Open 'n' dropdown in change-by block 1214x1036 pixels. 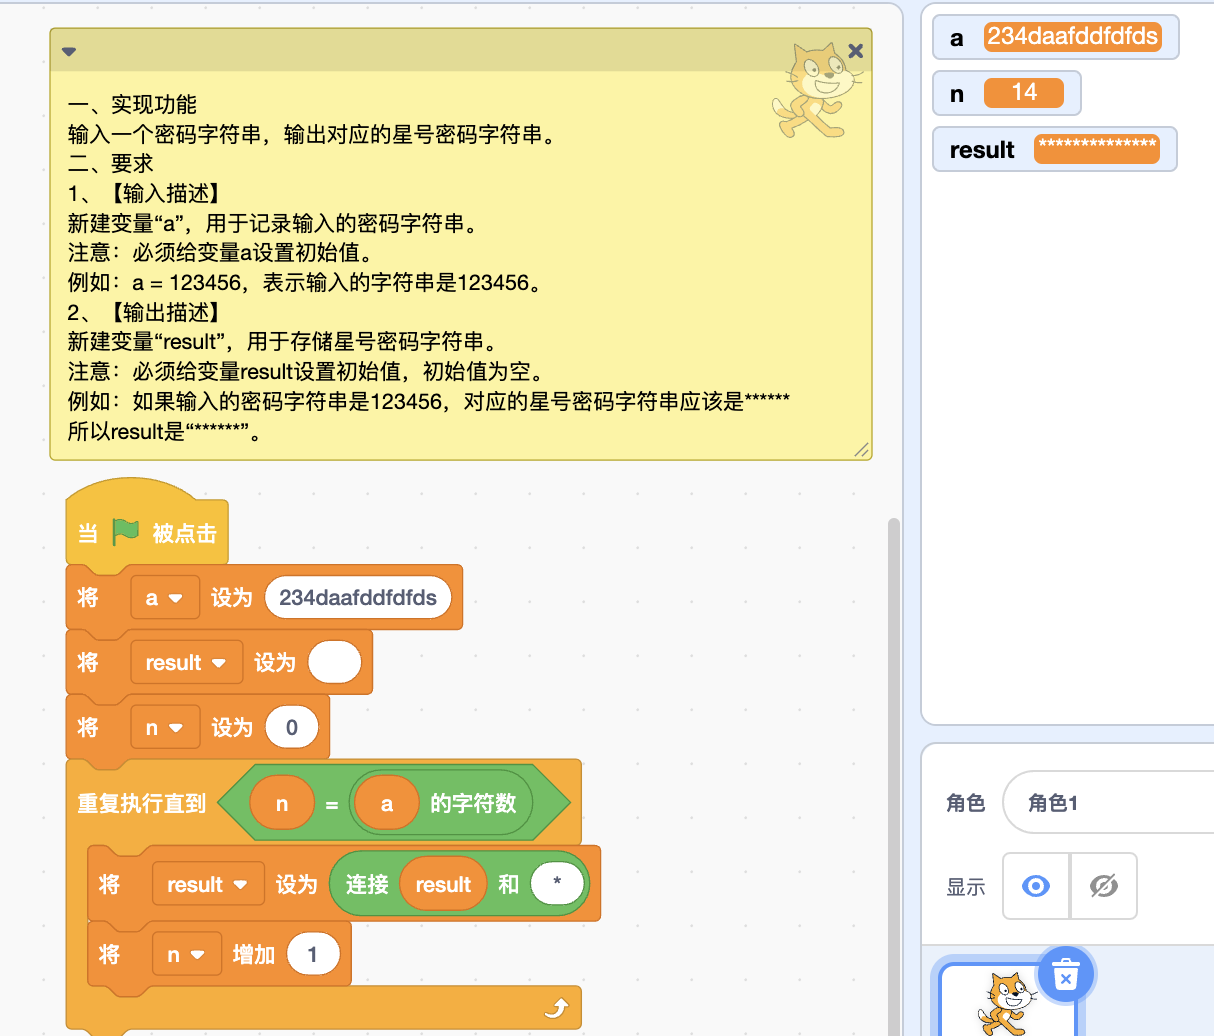point(187,955)
